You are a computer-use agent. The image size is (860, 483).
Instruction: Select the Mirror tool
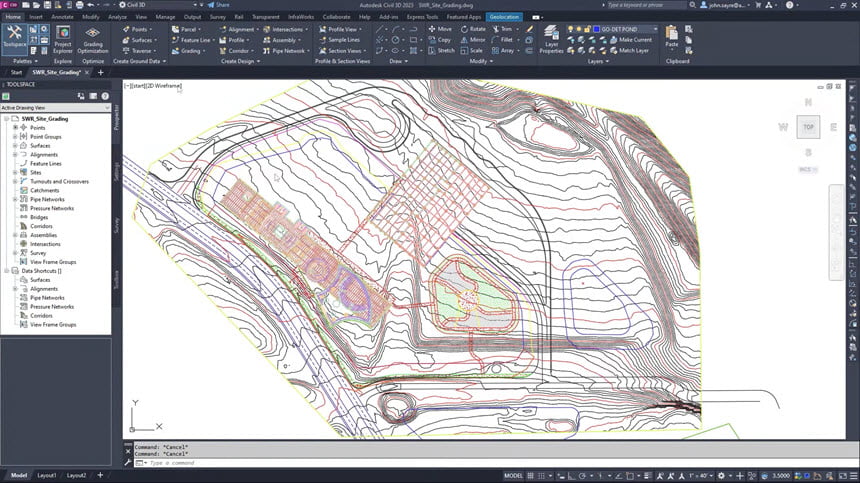[x=473, y=40]
